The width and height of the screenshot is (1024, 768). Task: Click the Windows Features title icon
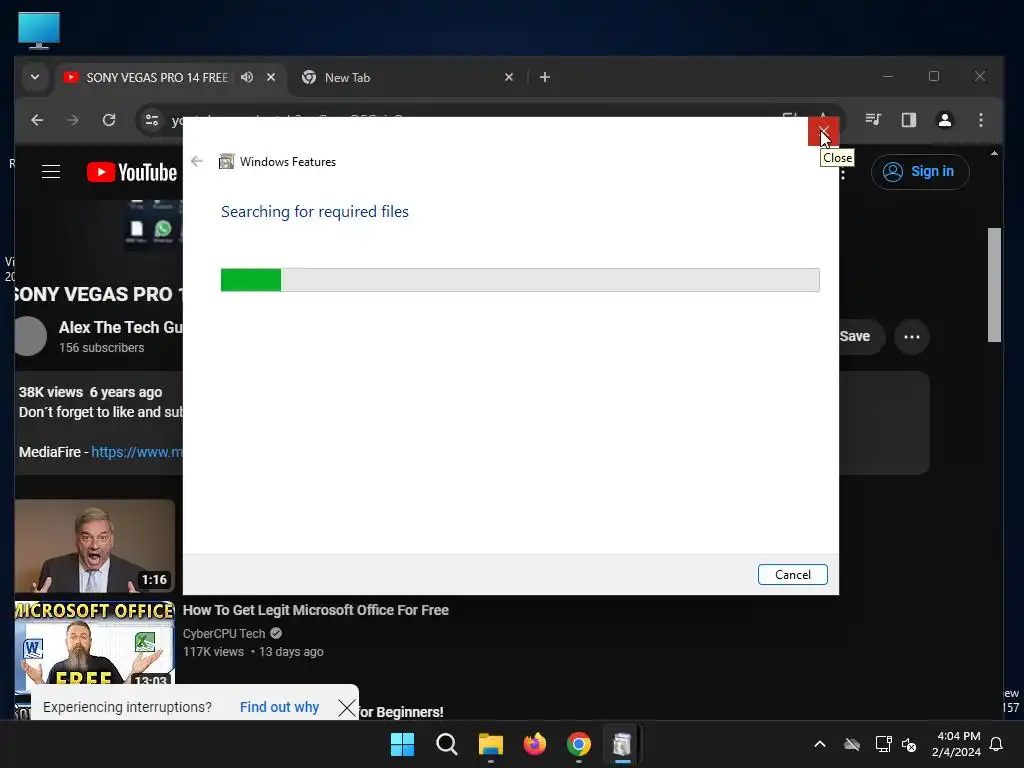[226, 161]
